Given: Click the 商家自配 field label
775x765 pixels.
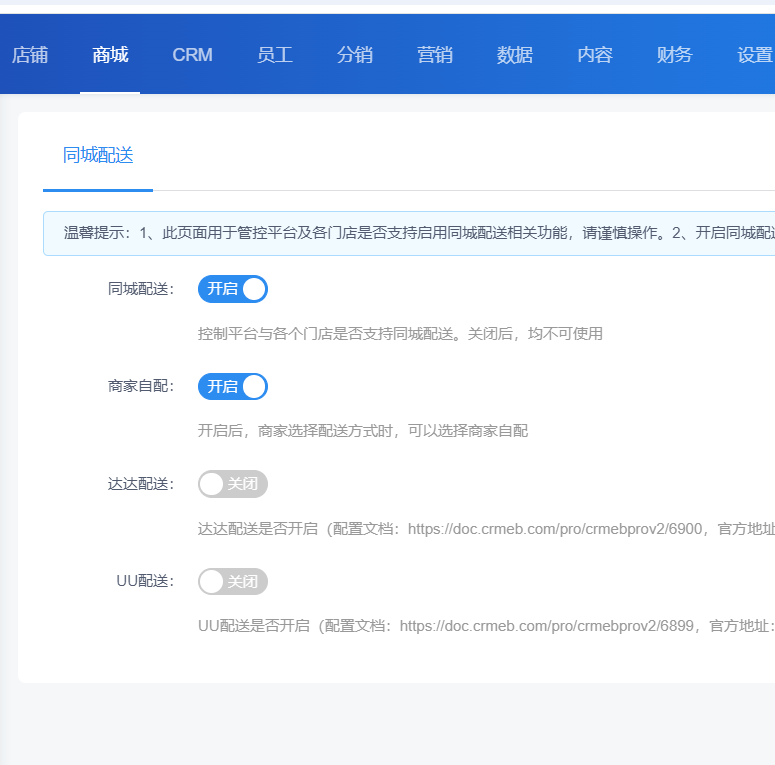Looking at the screenshot, I should pos(140,387).
